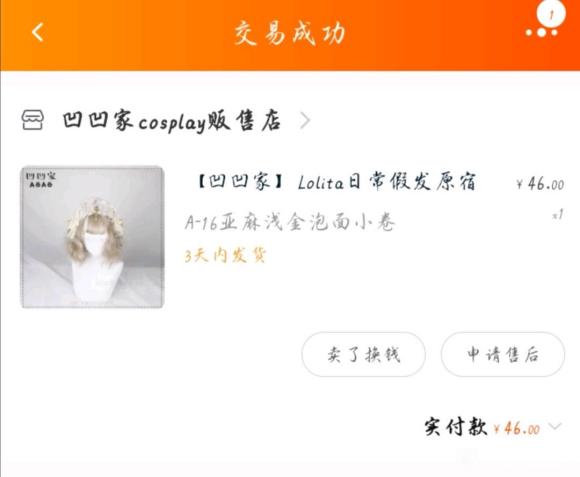This screenshot has height=477, width=580.
Task: Tap the 申请售后 button
Action: (503, 354)
